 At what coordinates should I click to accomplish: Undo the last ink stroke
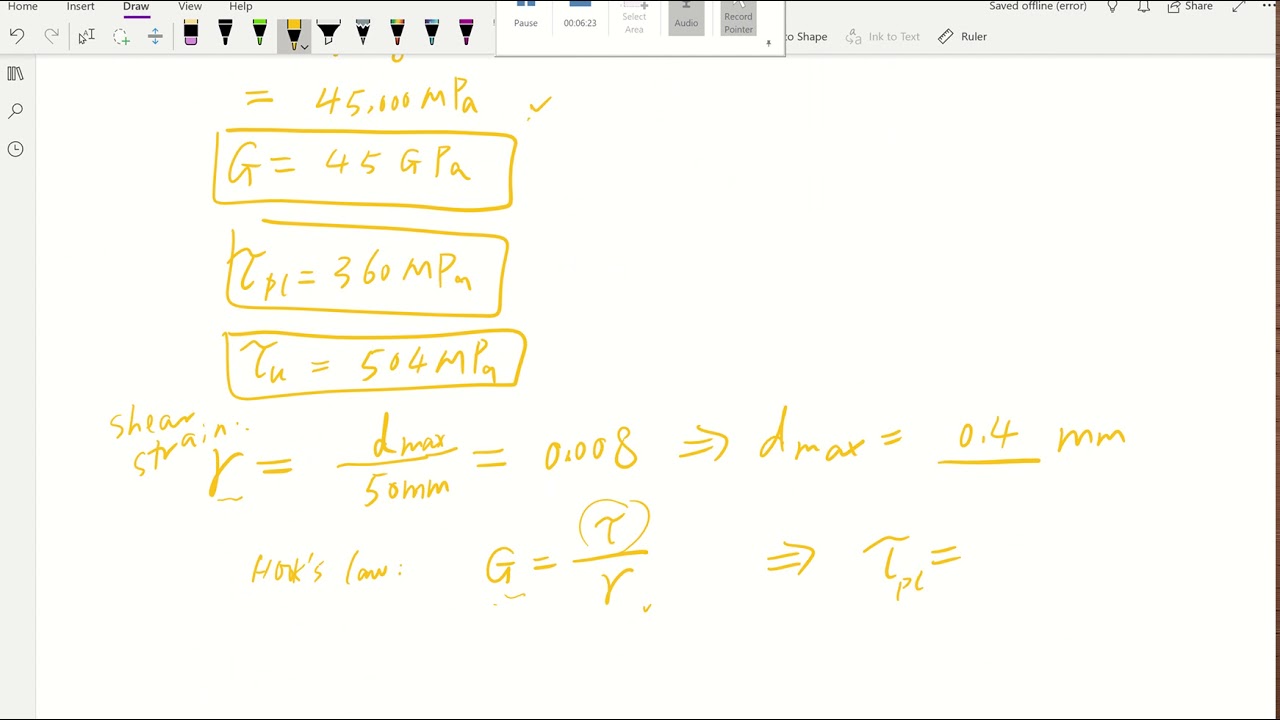coord(17,37)
